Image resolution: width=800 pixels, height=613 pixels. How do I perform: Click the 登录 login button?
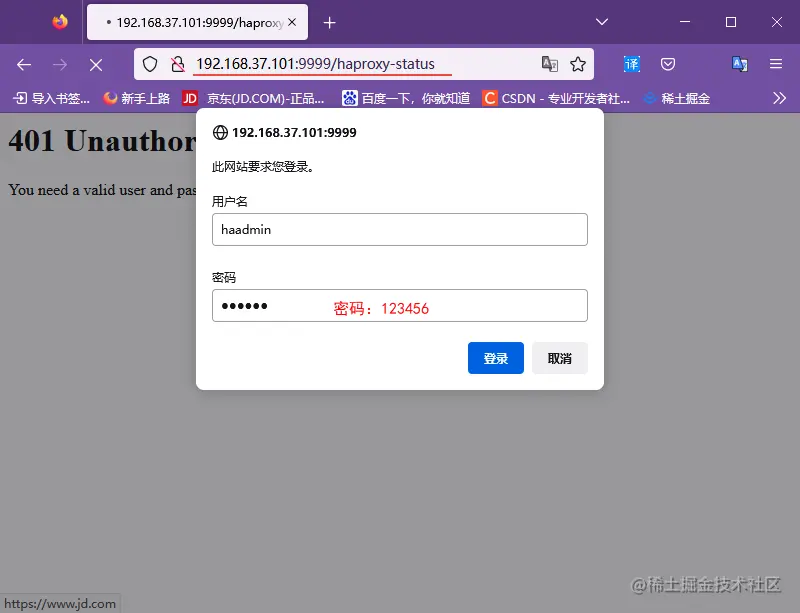tap(495, 357)
